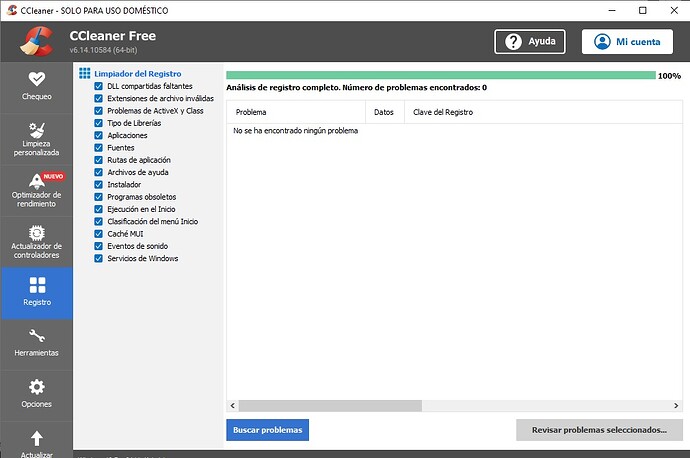This screenshot has width=690, height=458.
Task: Close the CCleaner window
Action: click(x=674, y=10)
